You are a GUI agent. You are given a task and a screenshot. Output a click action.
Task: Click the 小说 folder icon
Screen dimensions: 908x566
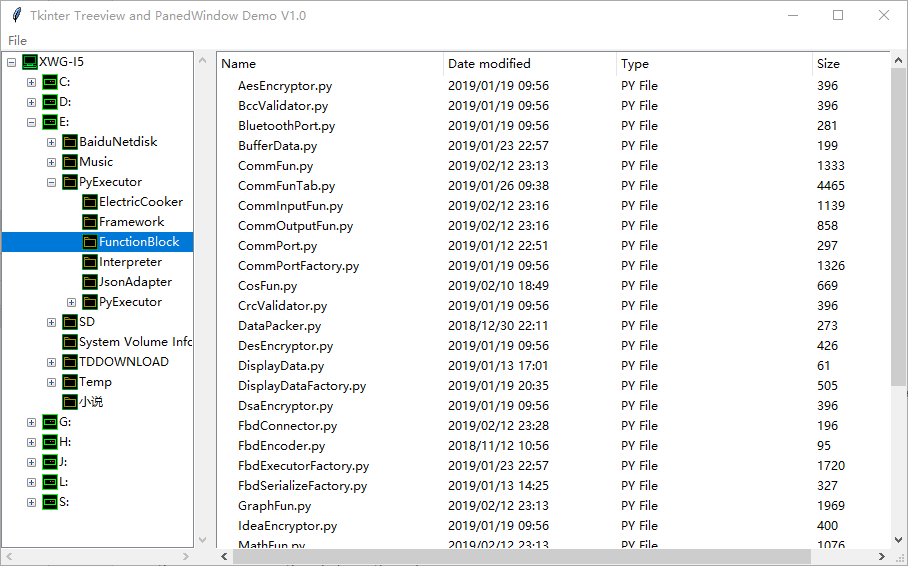[x=70, y=402]
